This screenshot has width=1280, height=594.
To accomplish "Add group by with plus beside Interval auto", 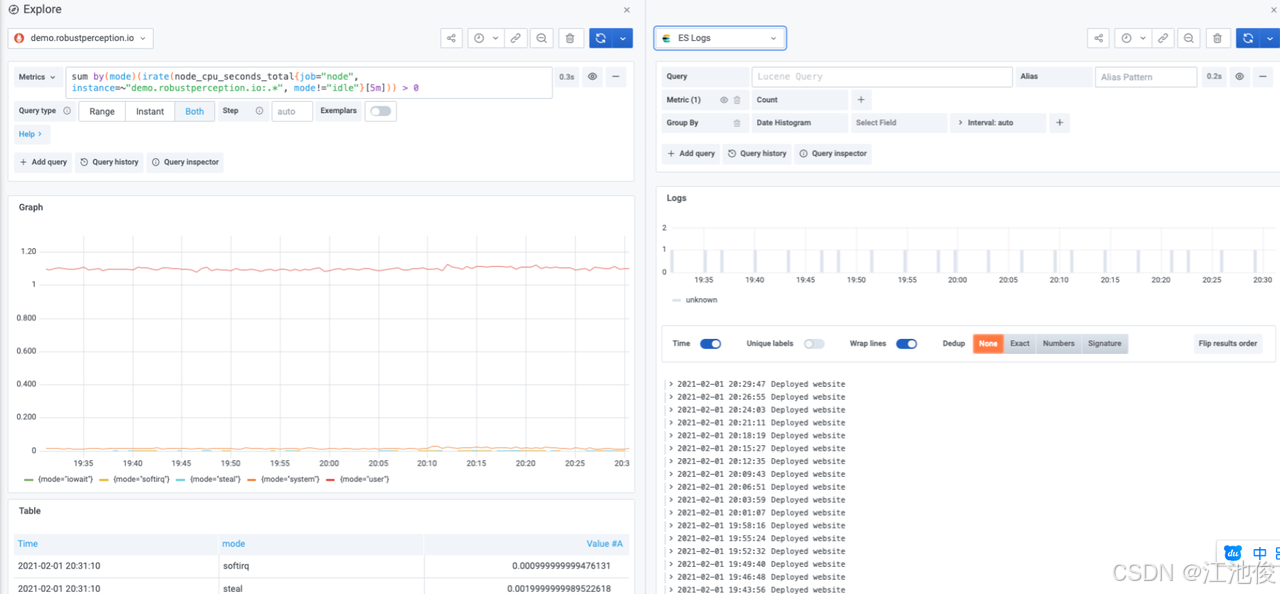I will [1060, 123].
